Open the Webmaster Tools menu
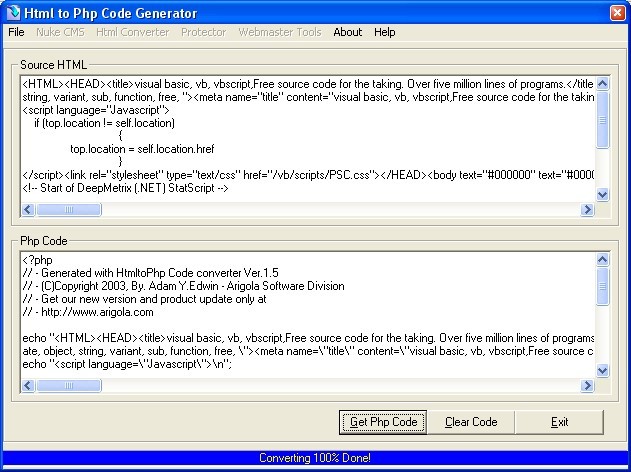Viewport: 631px width, 472px height. (x=280, y=32)
